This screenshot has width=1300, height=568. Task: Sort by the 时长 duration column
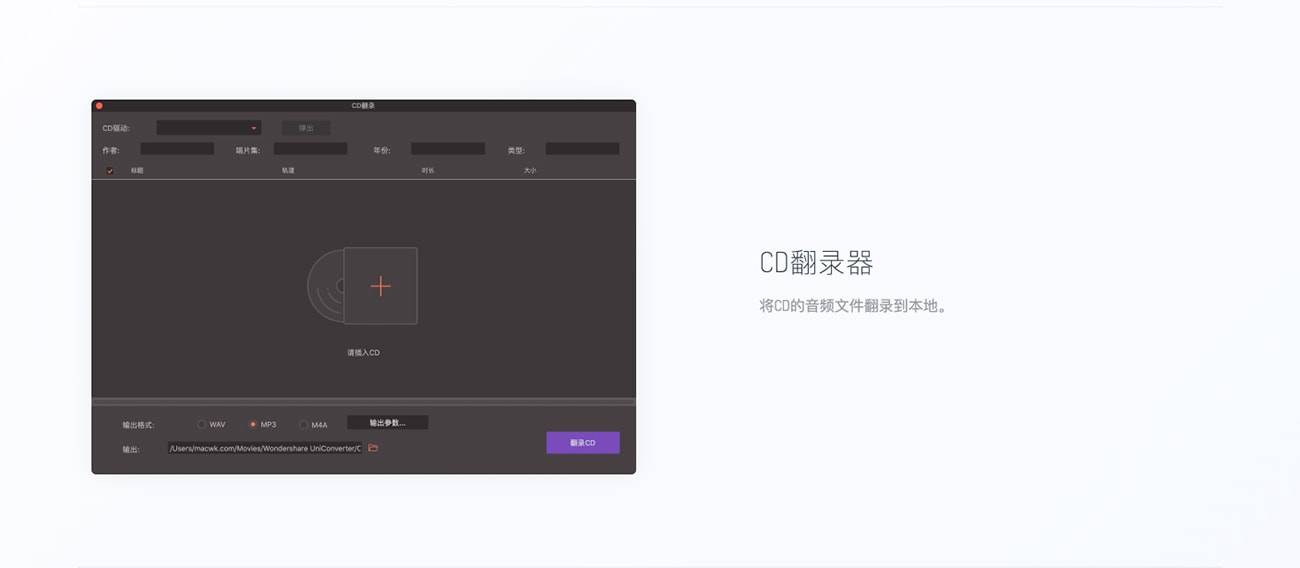(x=428, y=171)
